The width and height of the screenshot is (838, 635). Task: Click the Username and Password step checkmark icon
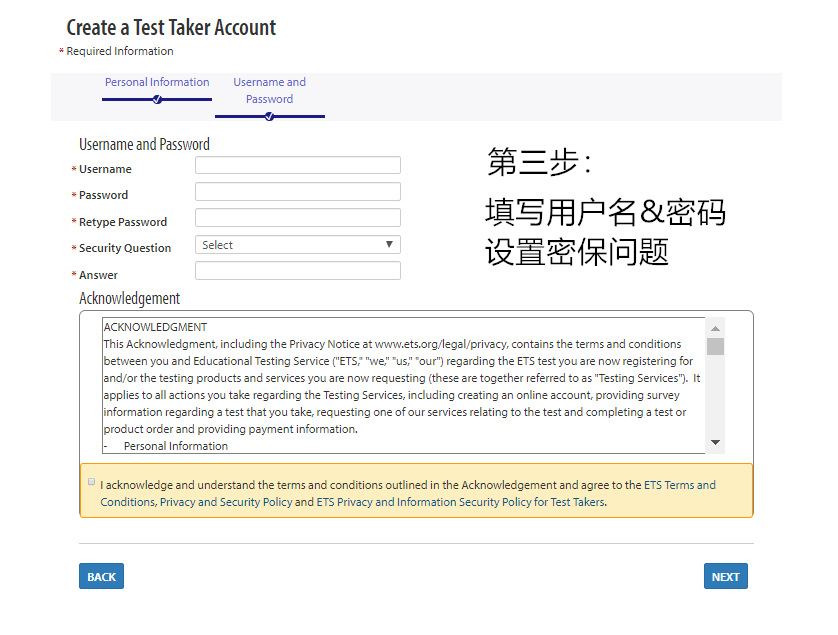click(x=269, y=117)
